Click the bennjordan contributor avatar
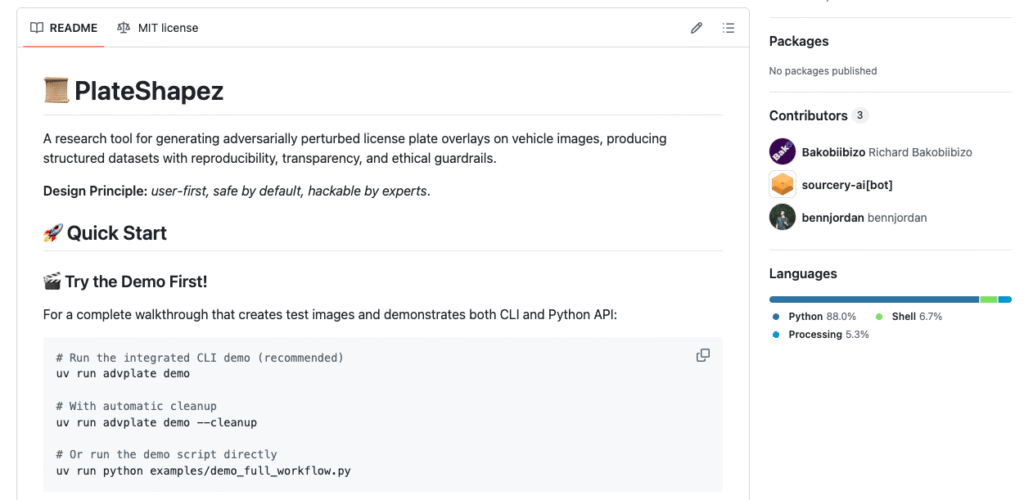 782,217
